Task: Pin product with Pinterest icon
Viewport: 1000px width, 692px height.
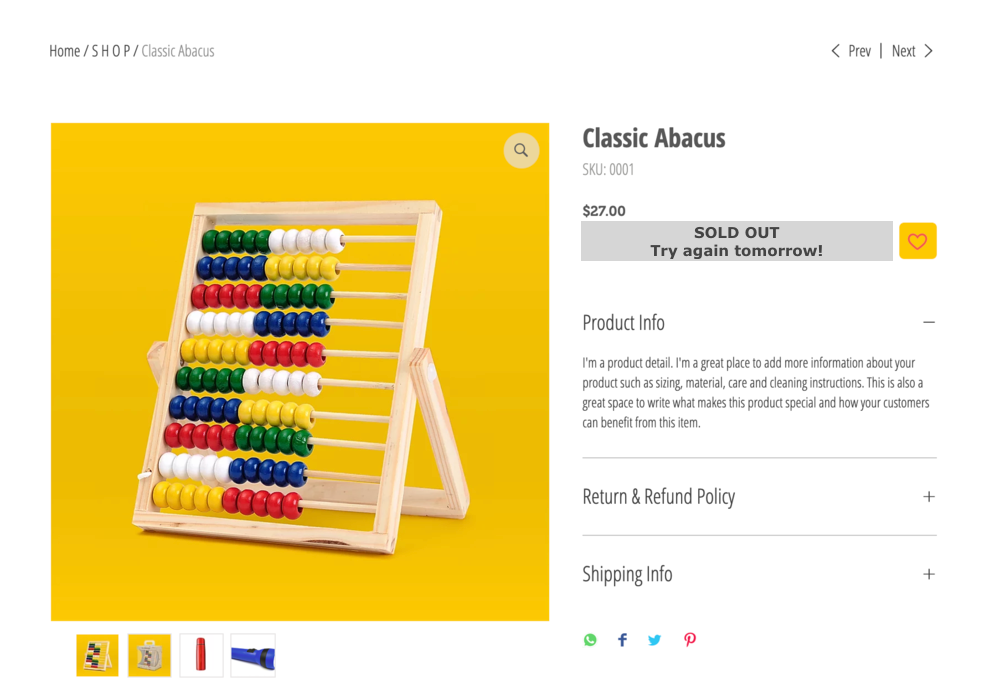Action: pyautogui.click(x=689, y=640)
